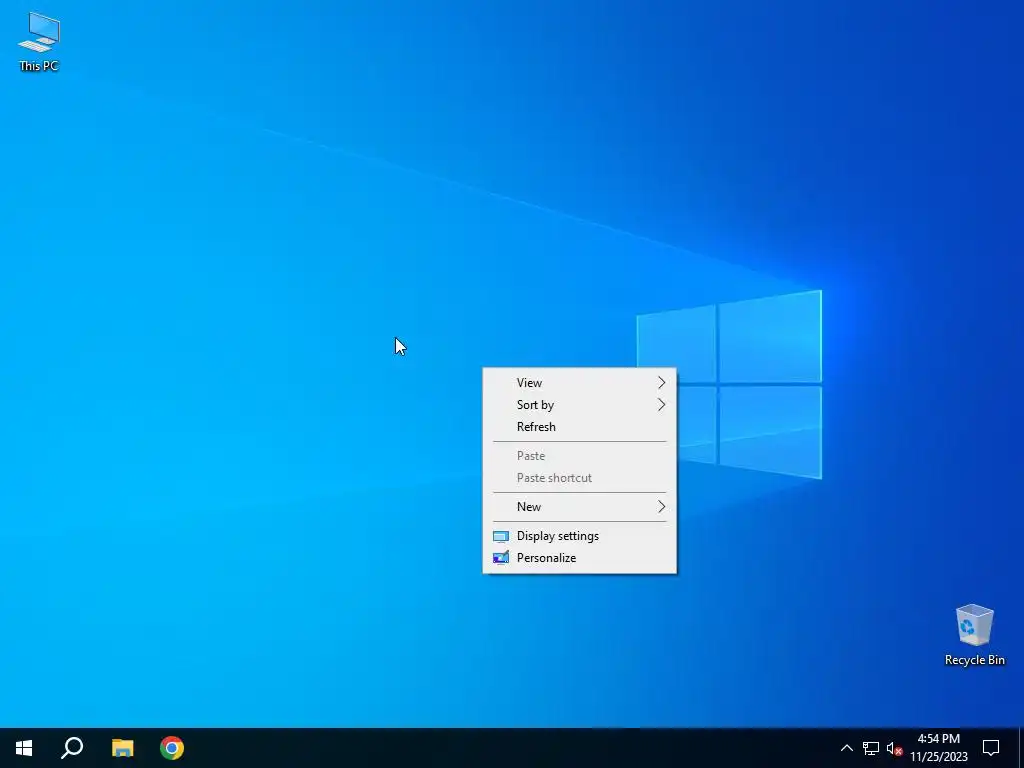
Task: Open the Action Center notifications
Action: coord(991,748)
